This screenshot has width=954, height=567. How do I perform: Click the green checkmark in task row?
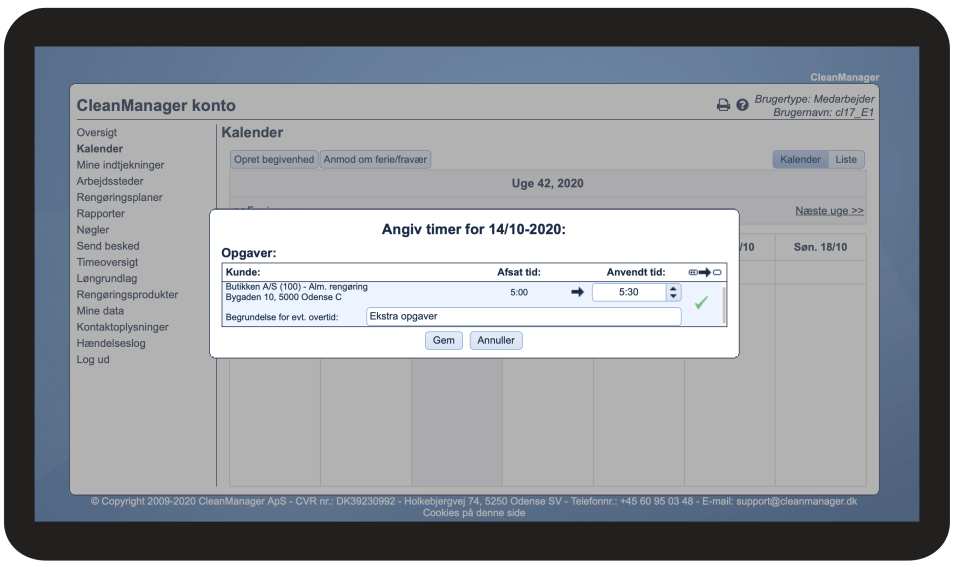tap(701, 303)
